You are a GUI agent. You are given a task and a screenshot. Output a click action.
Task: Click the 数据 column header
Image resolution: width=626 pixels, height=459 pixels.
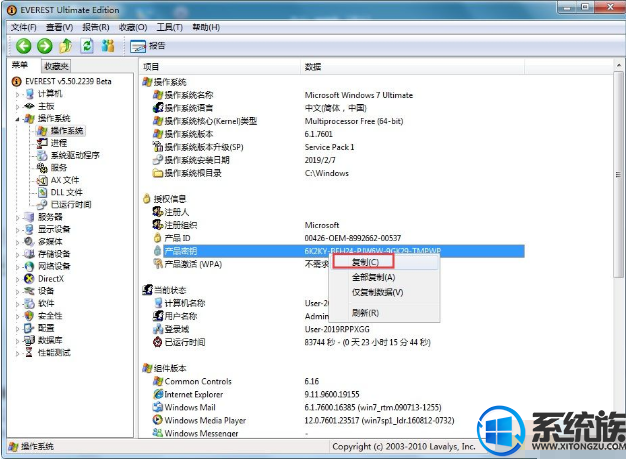(412, 67)
